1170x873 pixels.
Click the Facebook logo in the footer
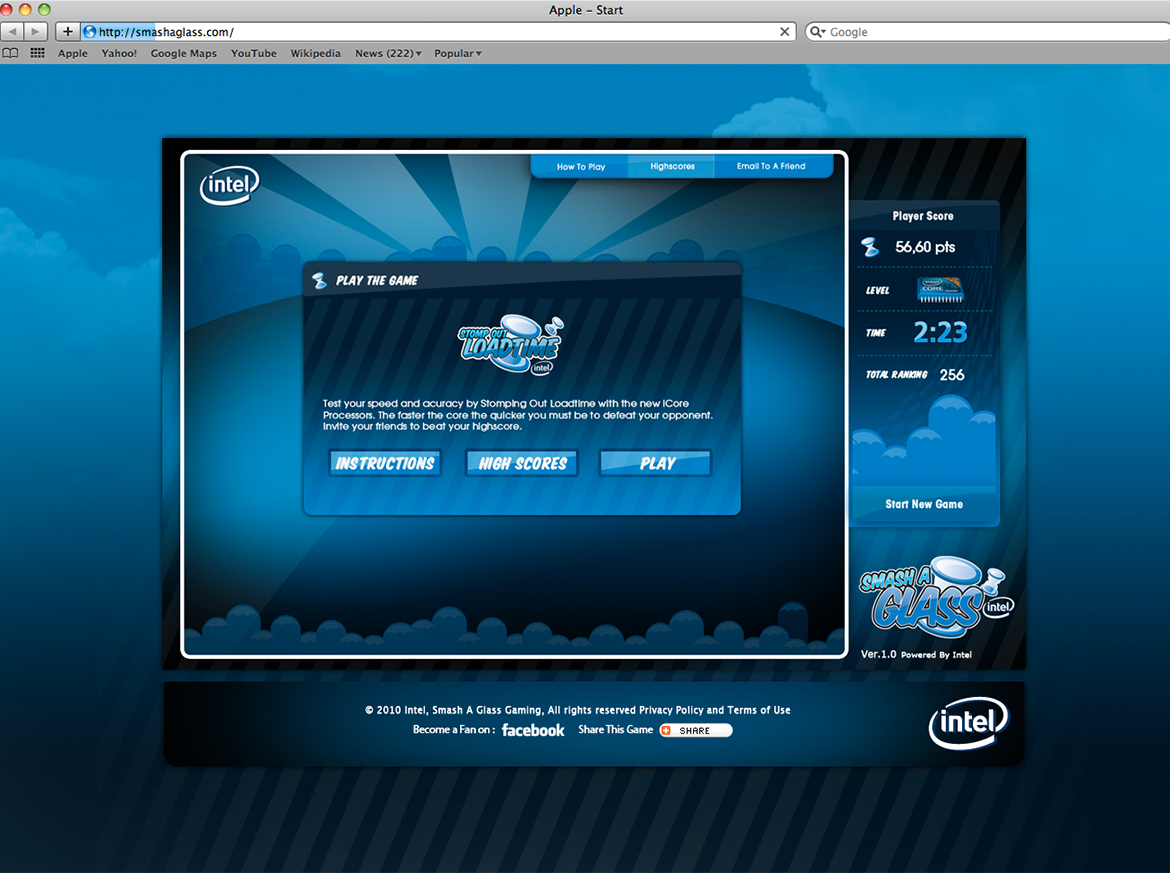(533, 730)
